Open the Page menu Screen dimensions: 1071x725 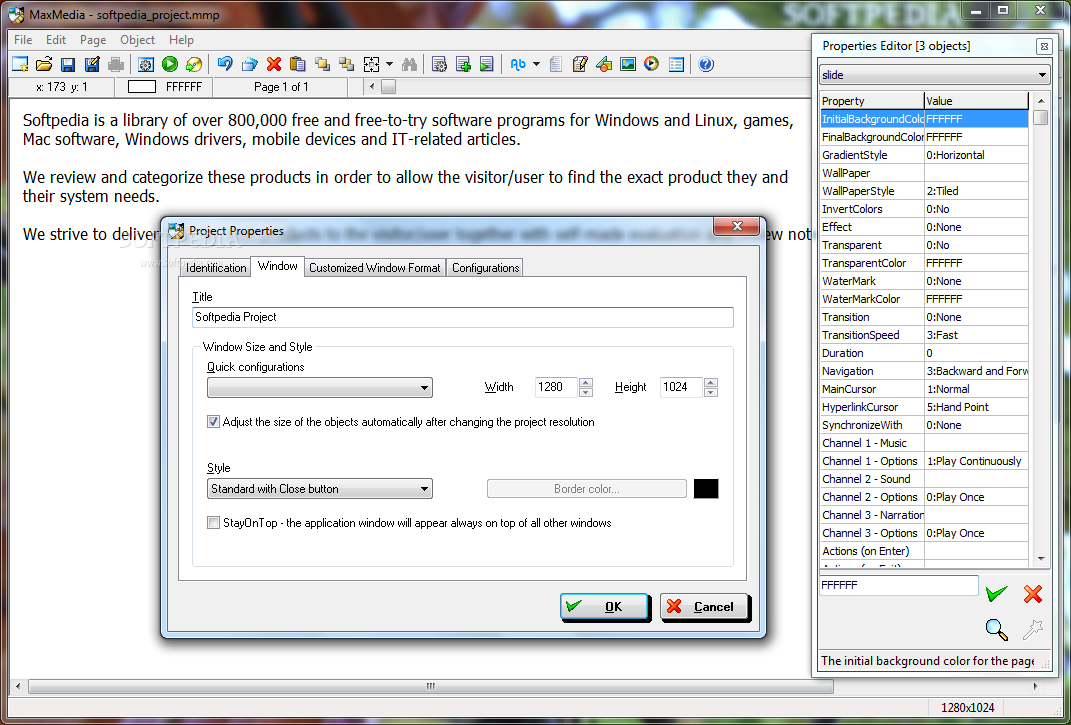pos(93,40)
